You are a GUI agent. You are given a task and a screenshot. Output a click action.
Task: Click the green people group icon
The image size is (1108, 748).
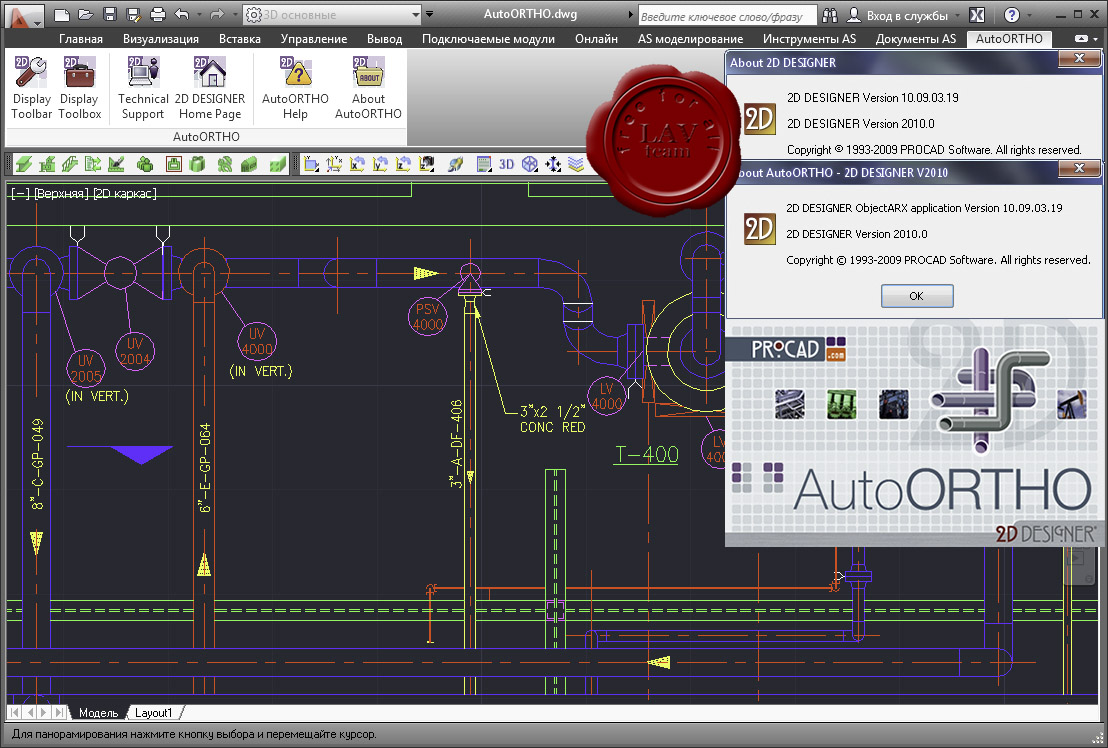[145, 165]
